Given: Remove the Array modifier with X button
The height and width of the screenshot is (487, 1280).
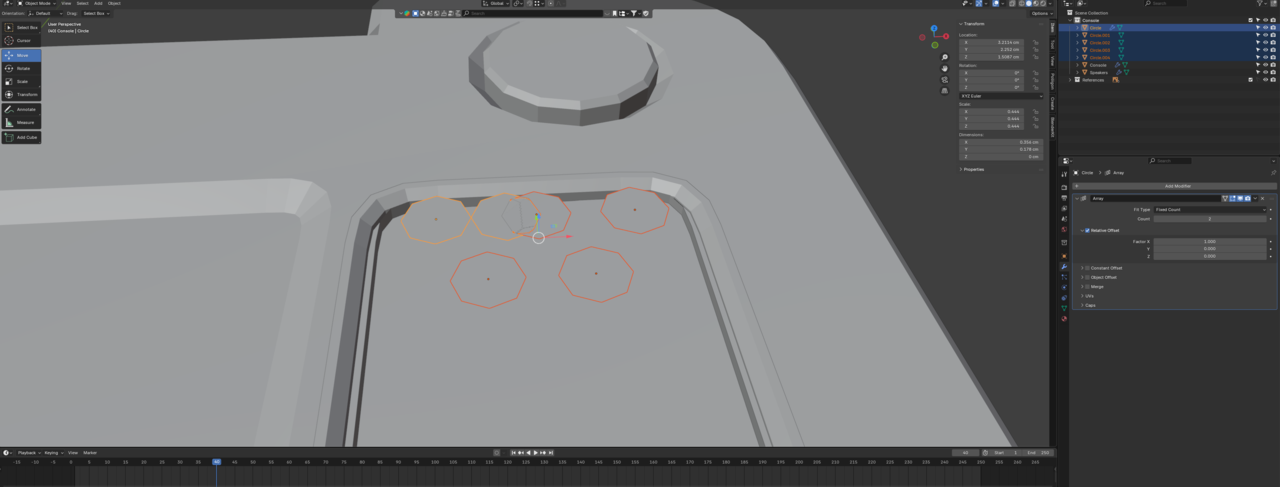Looking at the screenshot, I should tap(1262, 198).
